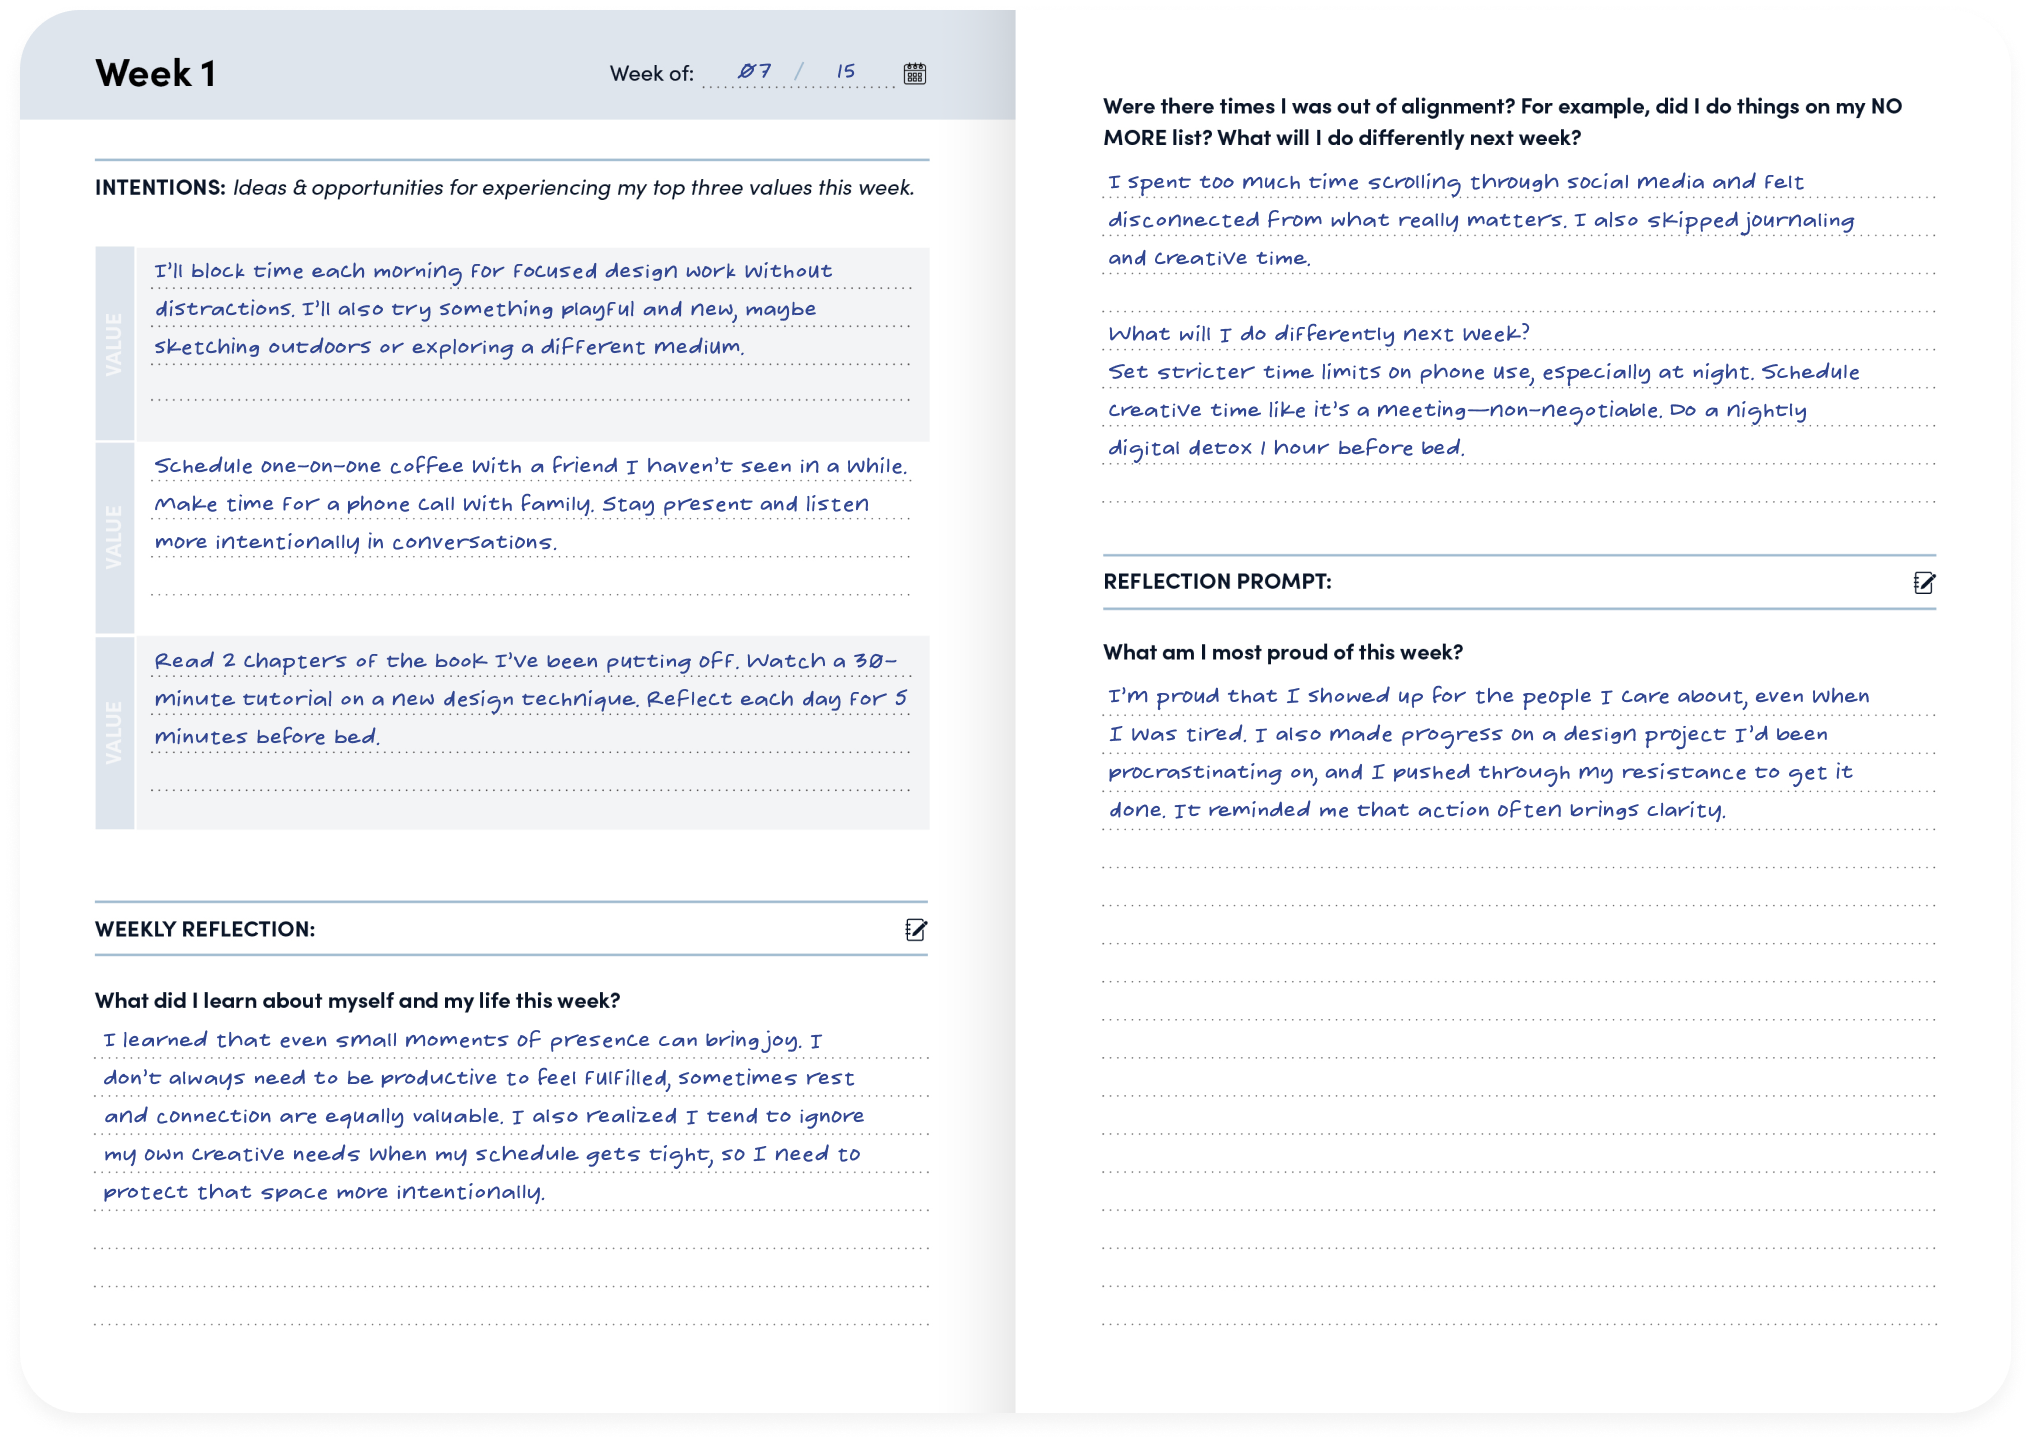
Task: Open the calendar date picker icon
Action: pyautogui.click(x=914, y=73)
